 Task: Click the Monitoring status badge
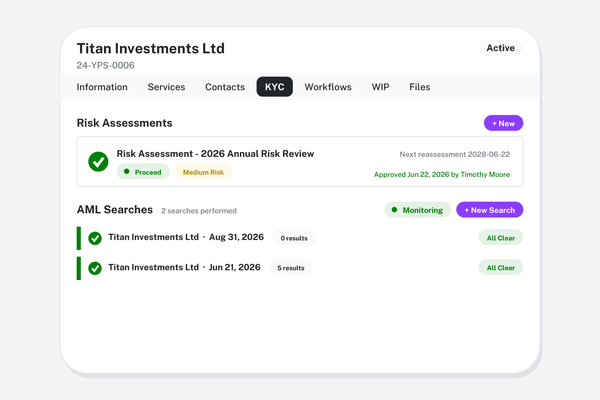click(x=417, y=210)
